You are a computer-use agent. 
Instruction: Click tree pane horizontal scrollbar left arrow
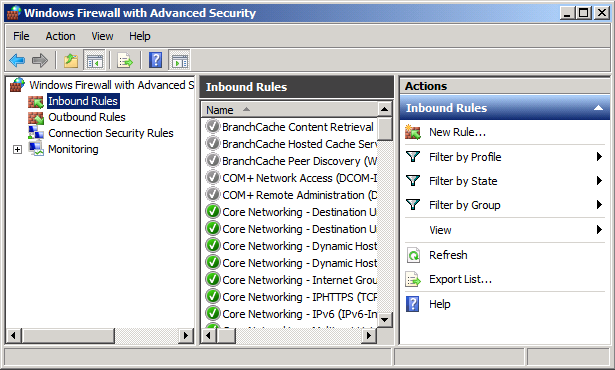coord(13,335)
